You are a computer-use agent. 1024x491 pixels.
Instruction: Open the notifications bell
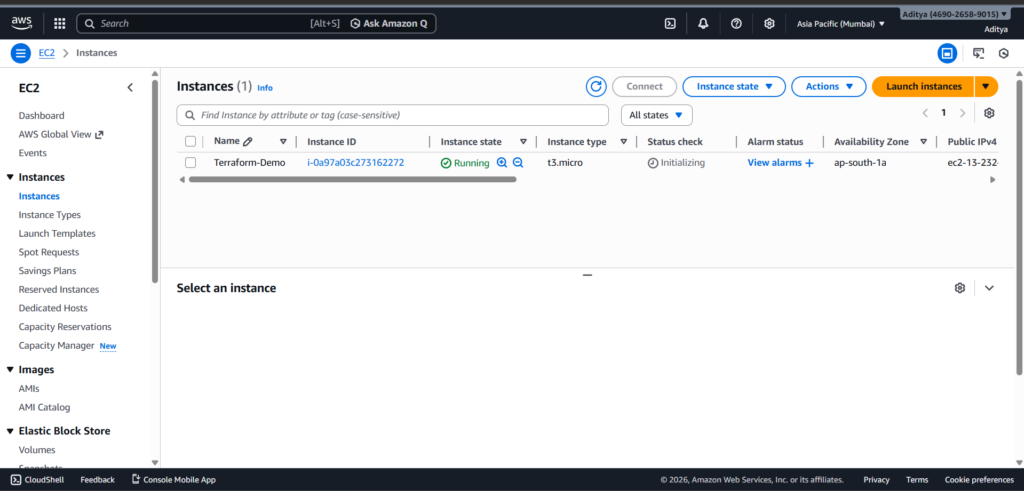(x=703, y=23)
